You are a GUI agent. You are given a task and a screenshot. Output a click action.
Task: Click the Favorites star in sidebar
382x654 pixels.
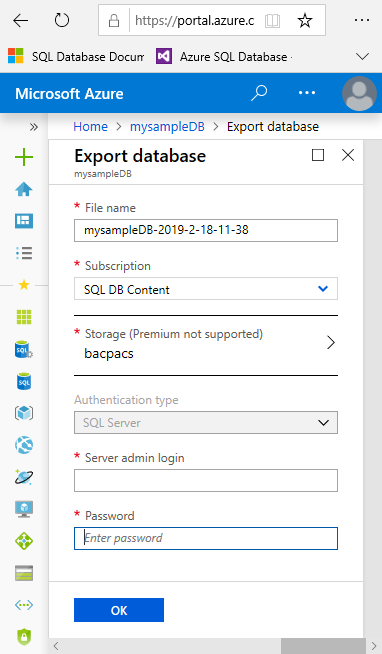24,285
